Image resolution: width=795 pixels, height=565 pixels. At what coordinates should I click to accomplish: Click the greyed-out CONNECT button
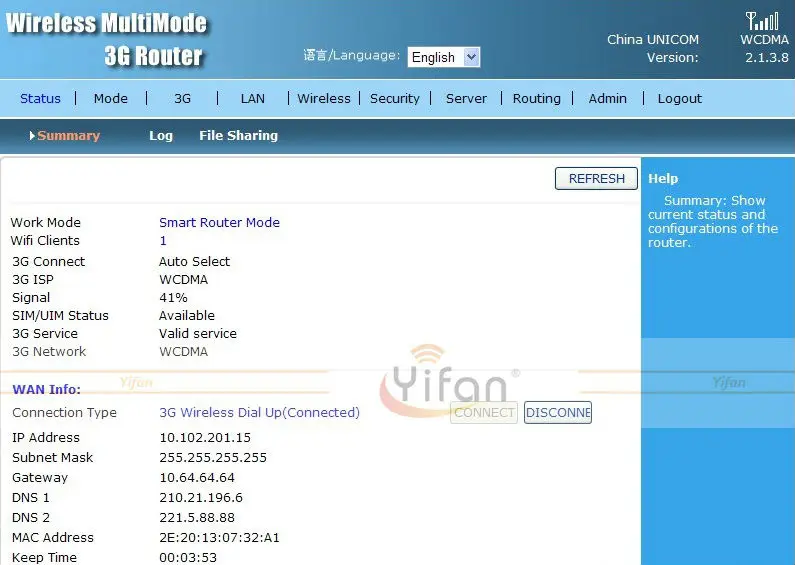(484, 412)
